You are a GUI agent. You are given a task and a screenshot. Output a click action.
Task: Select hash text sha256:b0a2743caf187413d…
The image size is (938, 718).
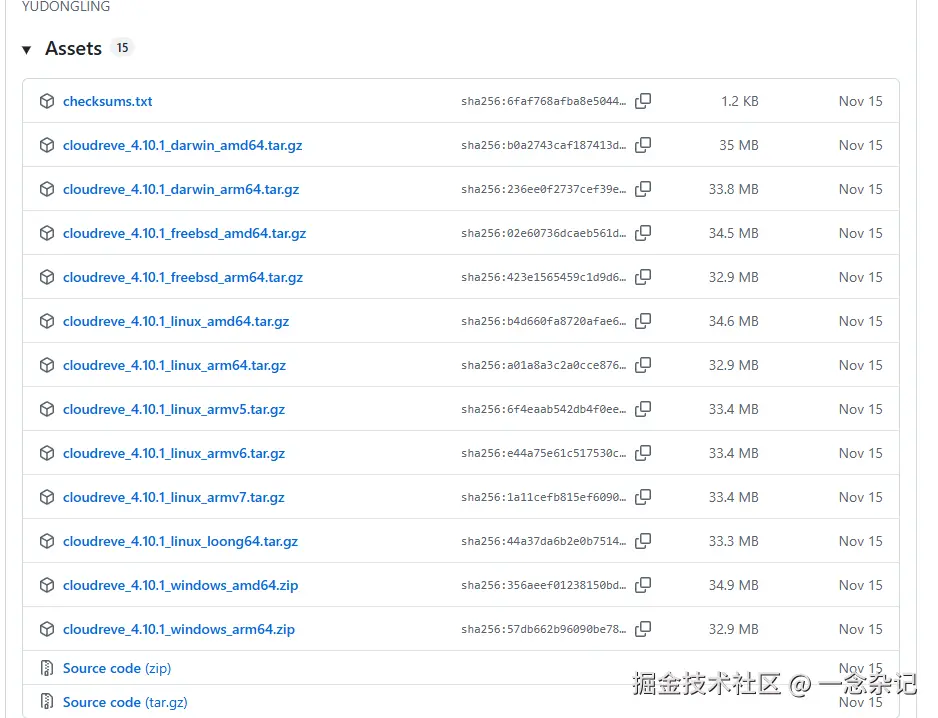click(543, 145)
